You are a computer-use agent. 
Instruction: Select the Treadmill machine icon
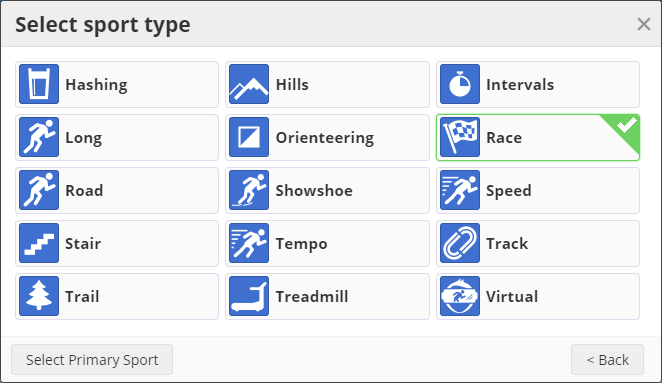point(249,296)
